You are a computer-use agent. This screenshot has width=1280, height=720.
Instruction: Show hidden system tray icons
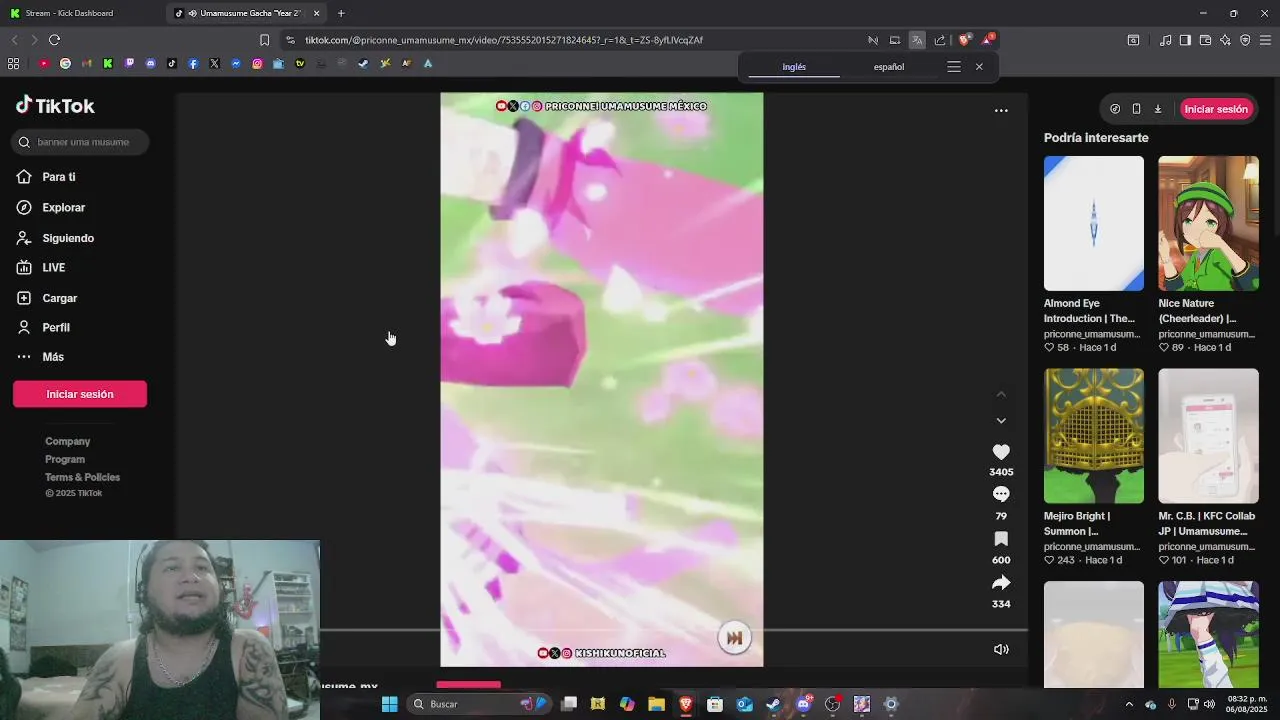[x=1129, y=704]
